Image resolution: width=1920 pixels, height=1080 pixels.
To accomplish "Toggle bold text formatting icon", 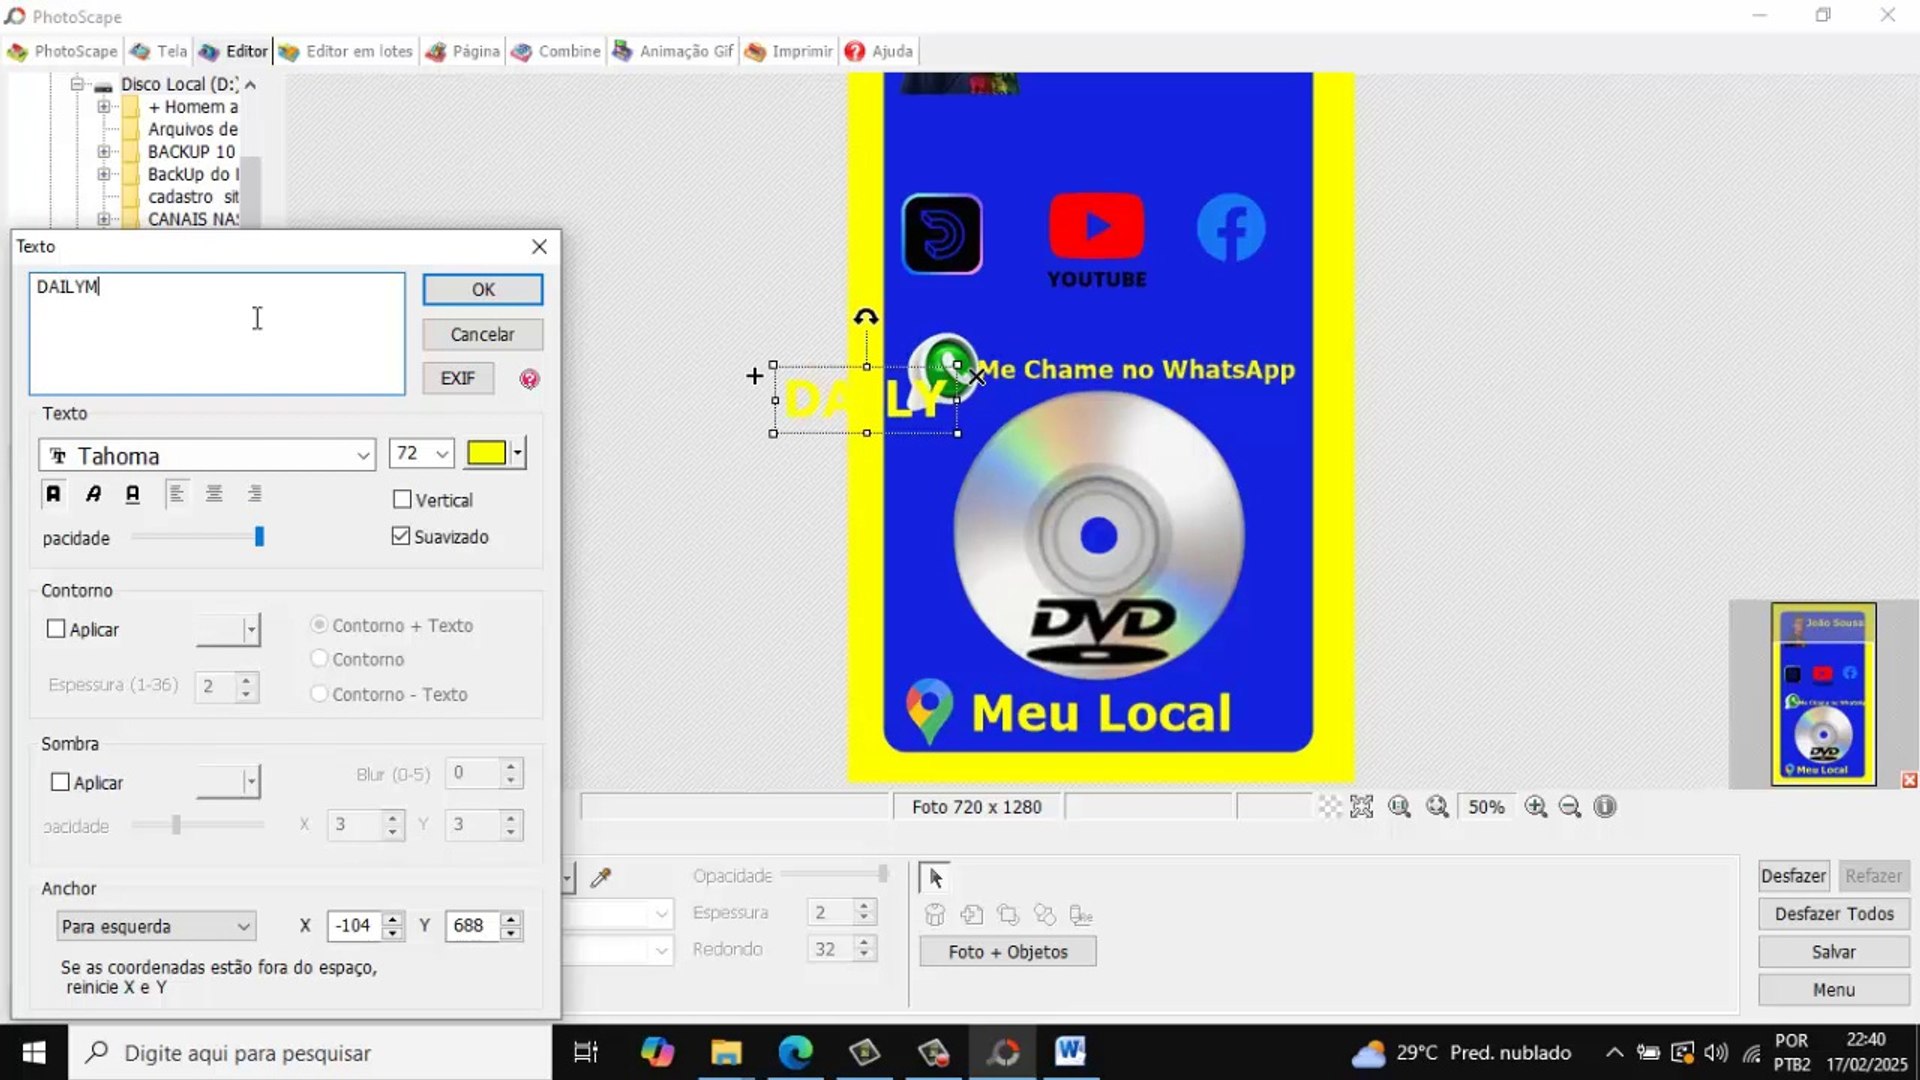I will pos(53,494).
